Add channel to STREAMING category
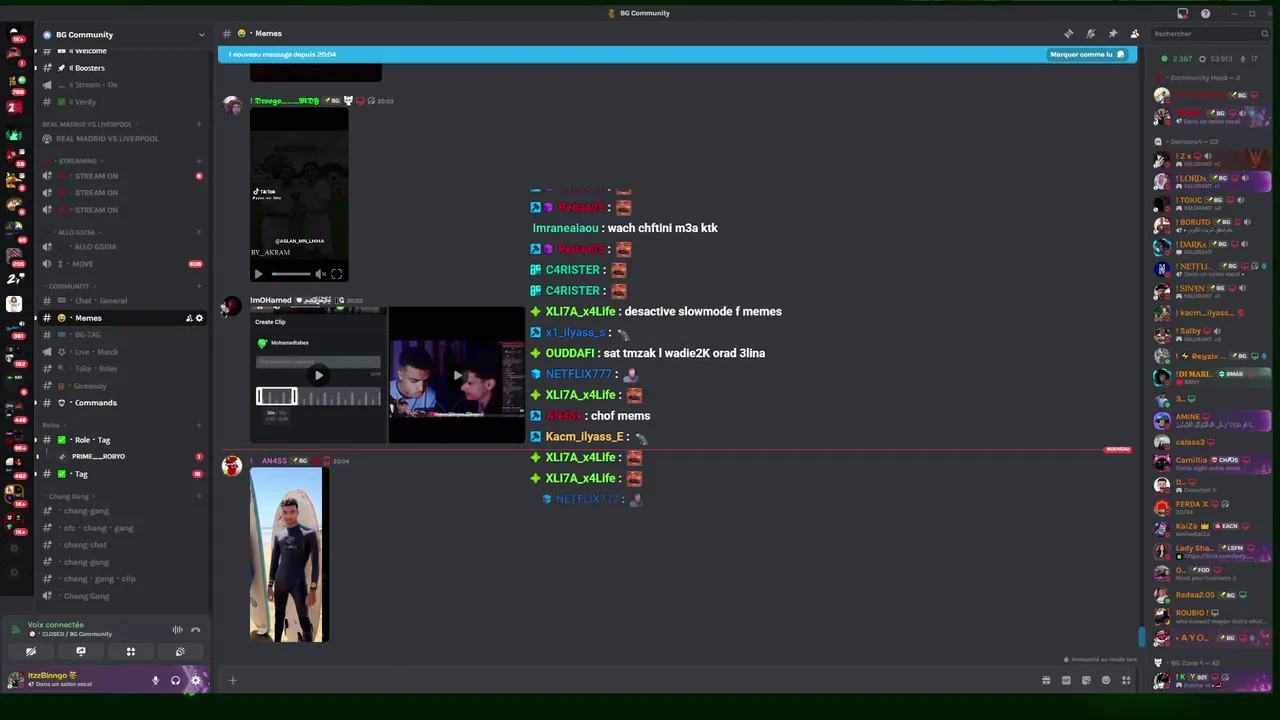The width and height of the screenshot is (1280, 720). click(199, 161)
